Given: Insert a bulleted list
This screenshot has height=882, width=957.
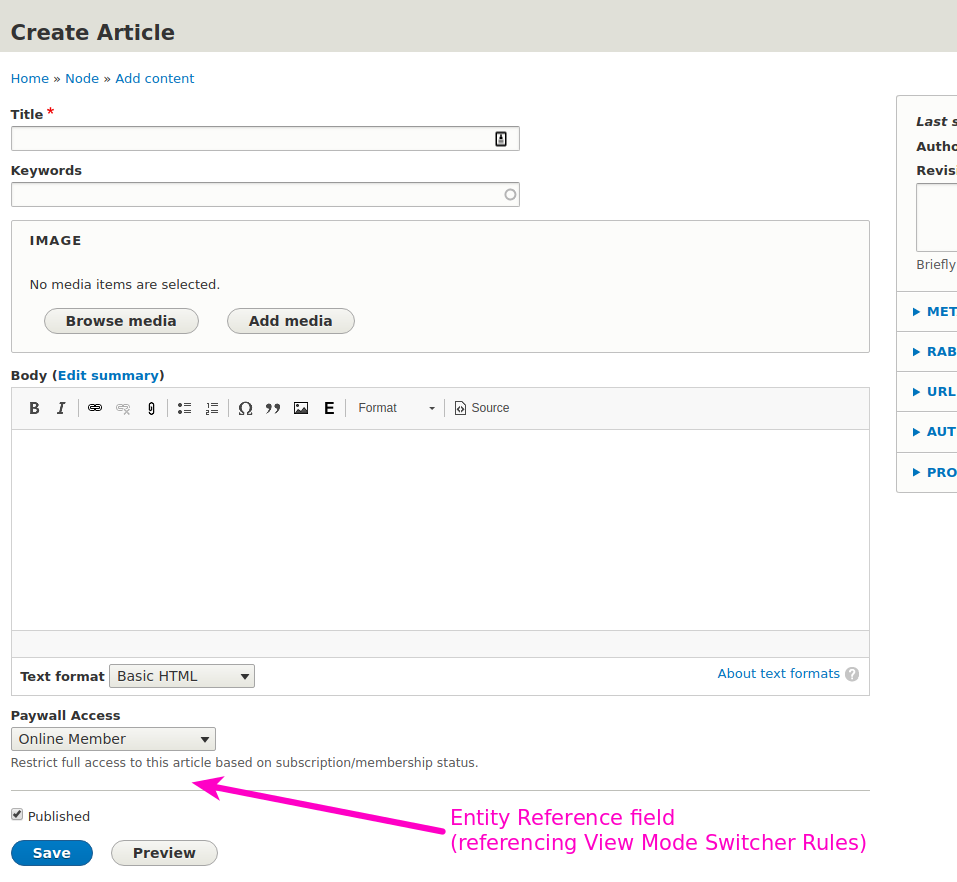Looking at the screenshot, I should click(184, 408).
